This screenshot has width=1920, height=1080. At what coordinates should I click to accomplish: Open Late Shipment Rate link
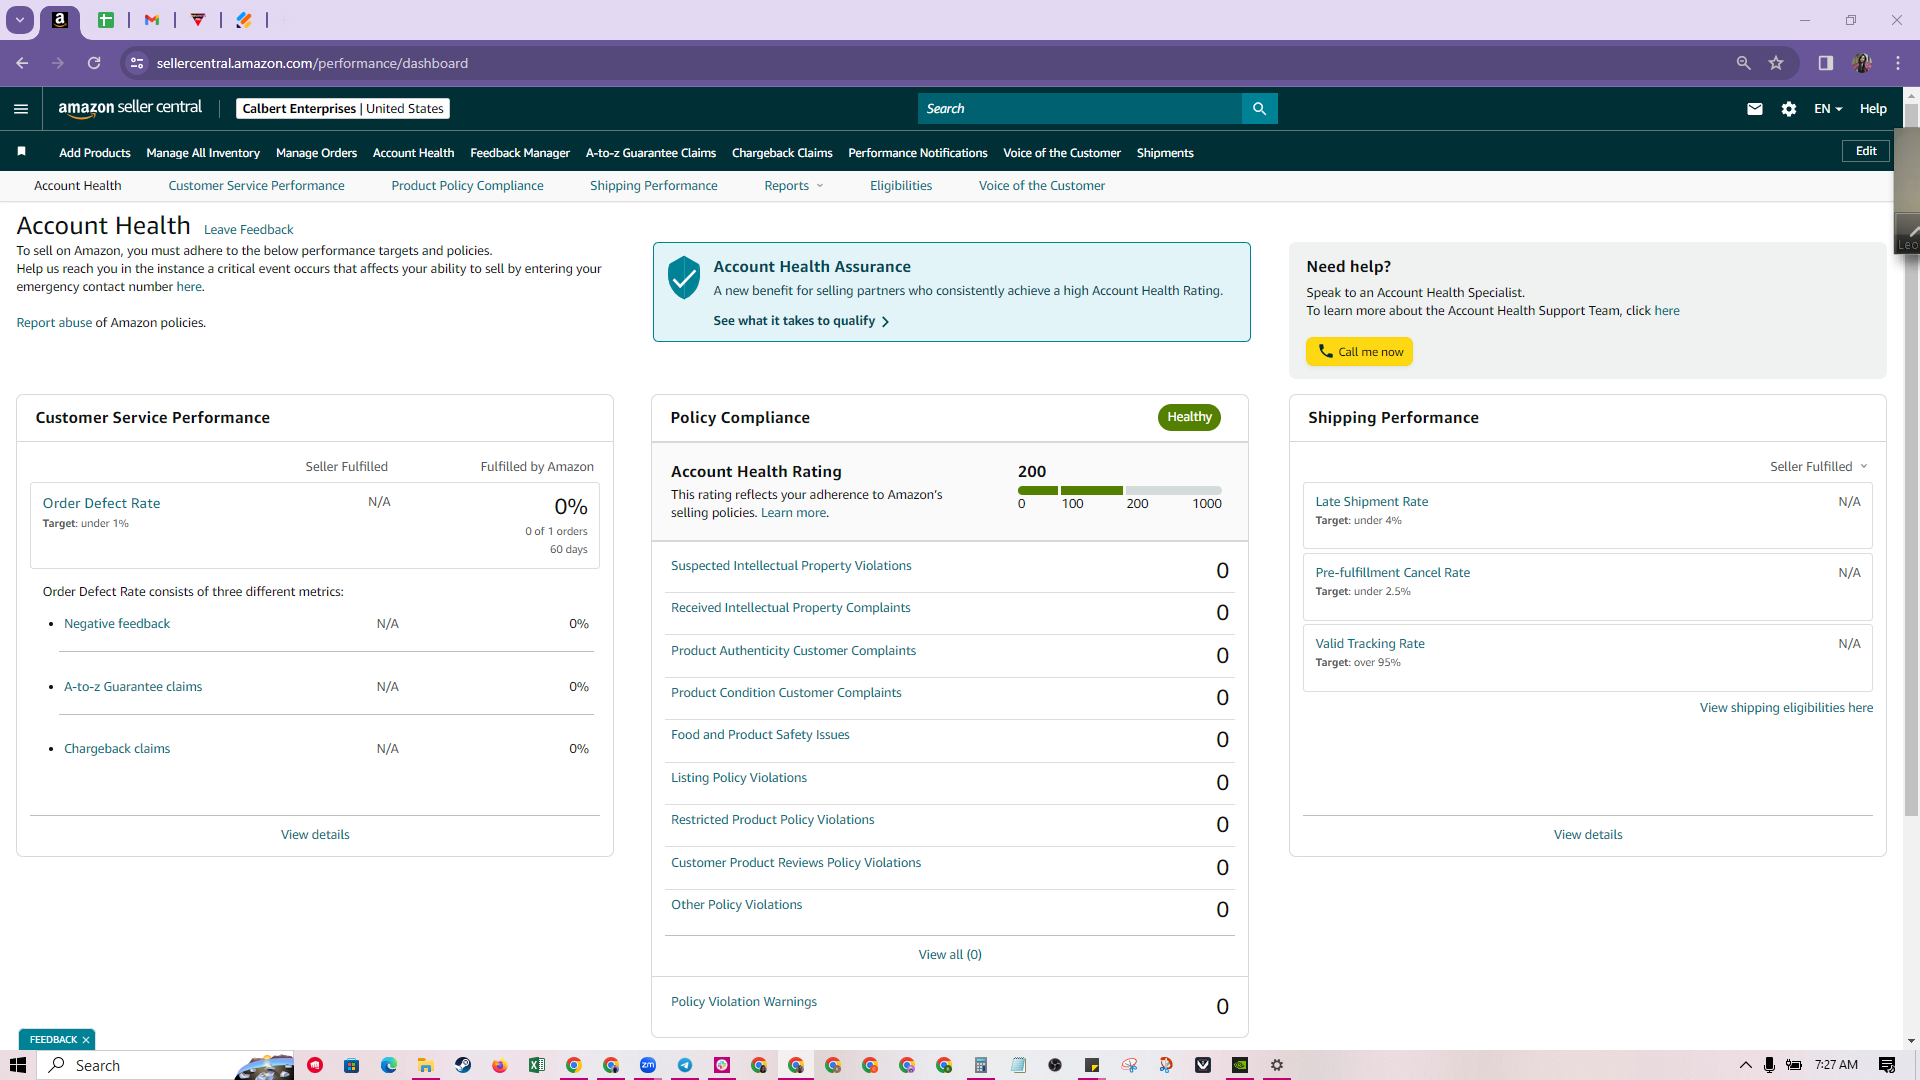pyautogui.click(x=1372, y=502)
